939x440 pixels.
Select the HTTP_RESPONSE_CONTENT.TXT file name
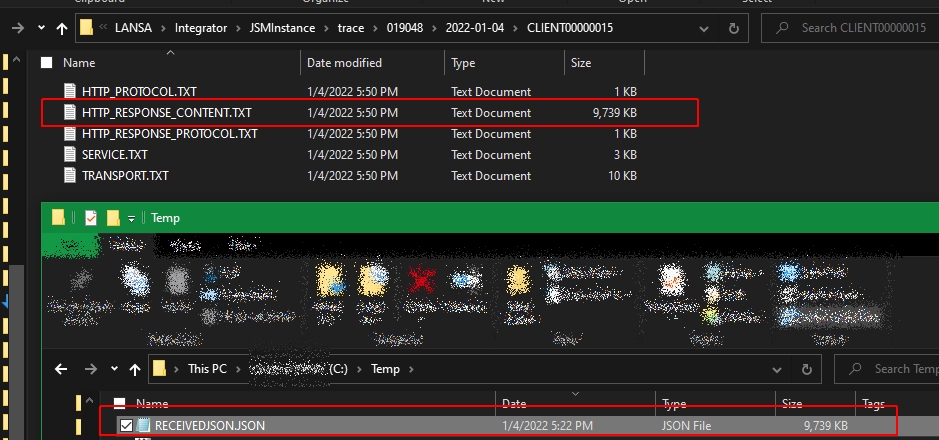point(166,113)
